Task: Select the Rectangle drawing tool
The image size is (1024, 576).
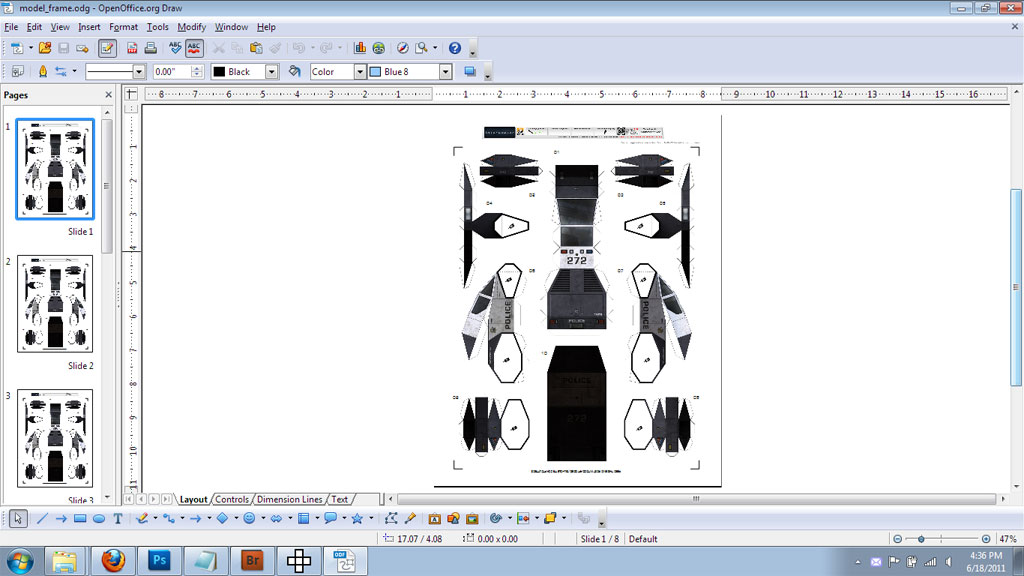Action: click(80, 519)
